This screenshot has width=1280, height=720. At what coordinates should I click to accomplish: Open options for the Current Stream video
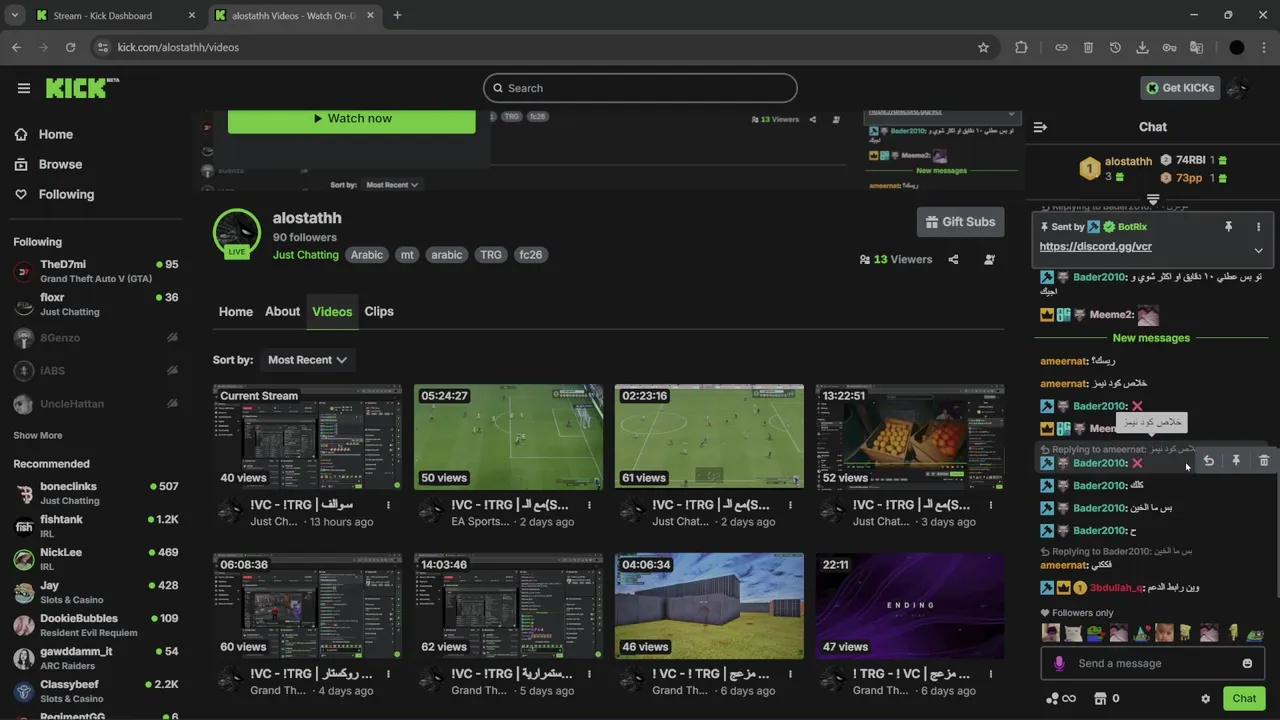point(388,505)
